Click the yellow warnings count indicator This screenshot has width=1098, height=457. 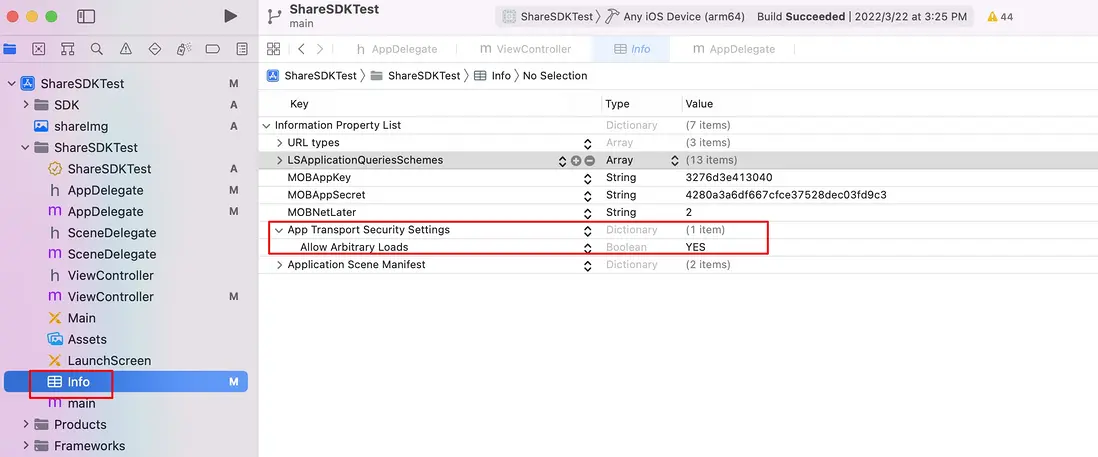click(999, 17)
